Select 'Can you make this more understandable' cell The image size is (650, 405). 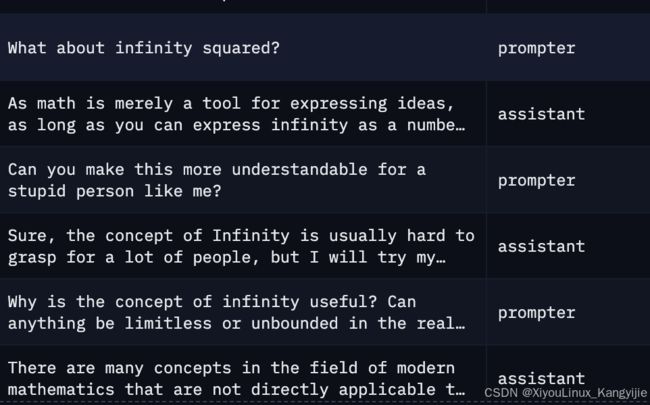[243, 180]
